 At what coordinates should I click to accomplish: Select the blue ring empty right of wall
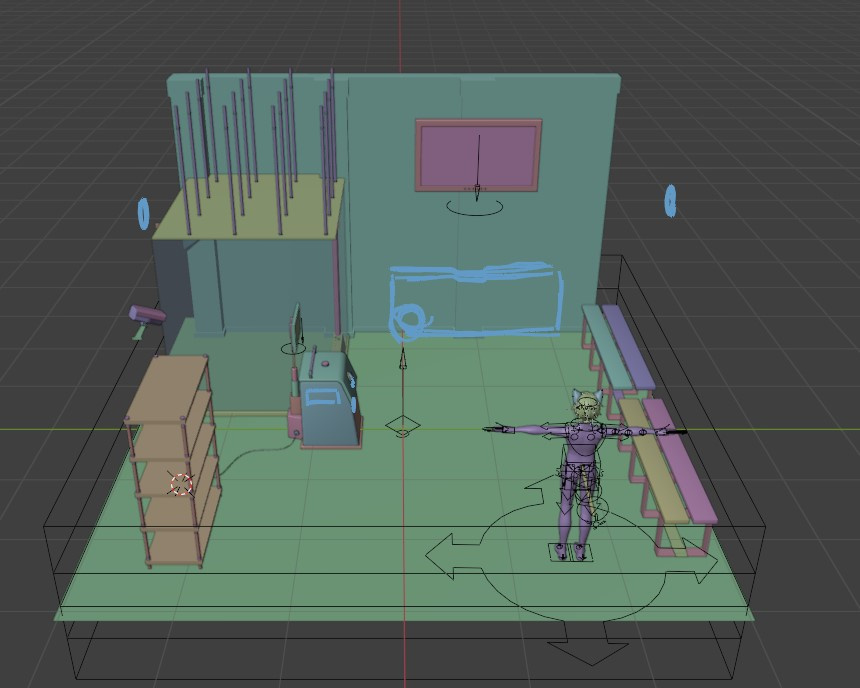pos(670,201)
